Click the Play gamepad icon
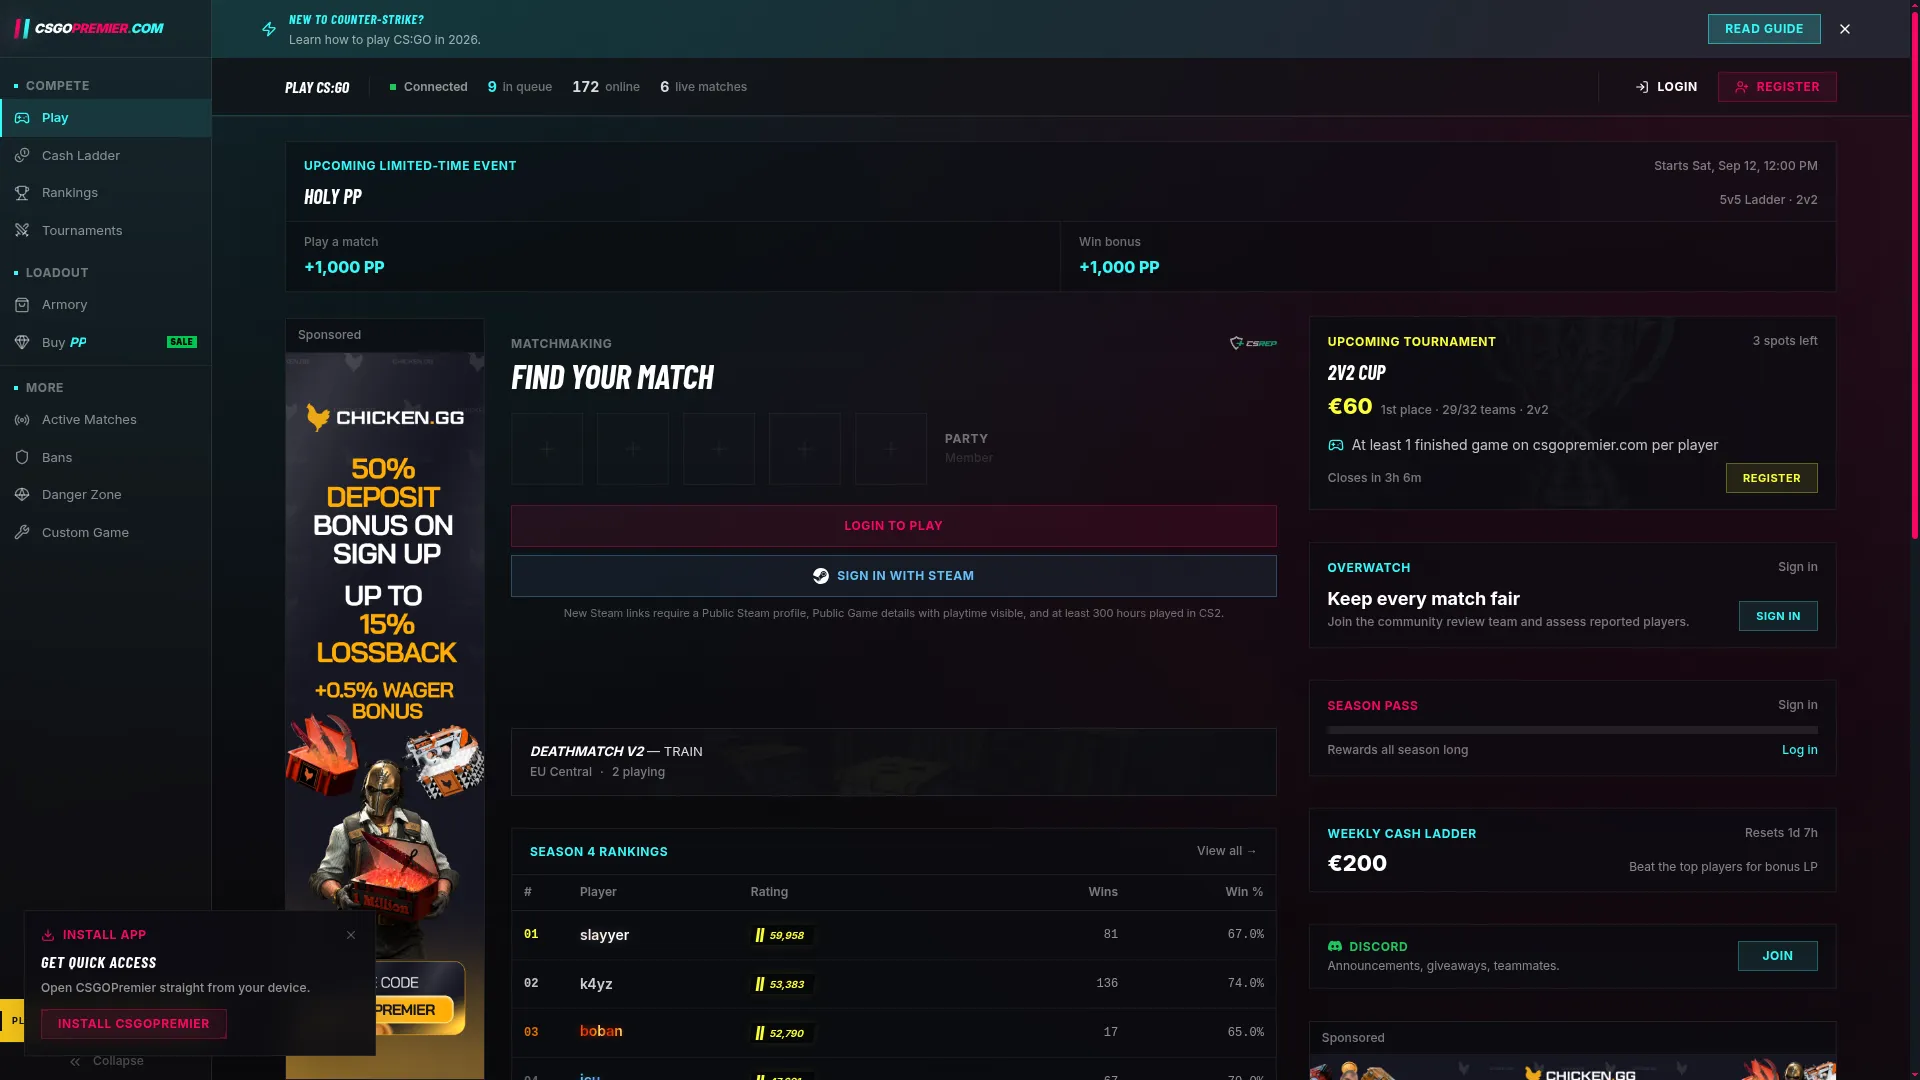Image resolution: width=1920 pixels, height=1080 pixels. point(22,118)
